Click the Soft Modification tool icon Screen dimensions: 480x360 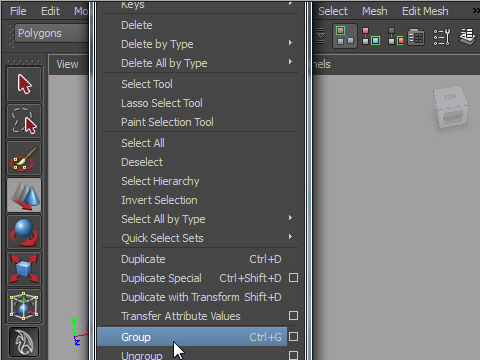tap(24, 342)
